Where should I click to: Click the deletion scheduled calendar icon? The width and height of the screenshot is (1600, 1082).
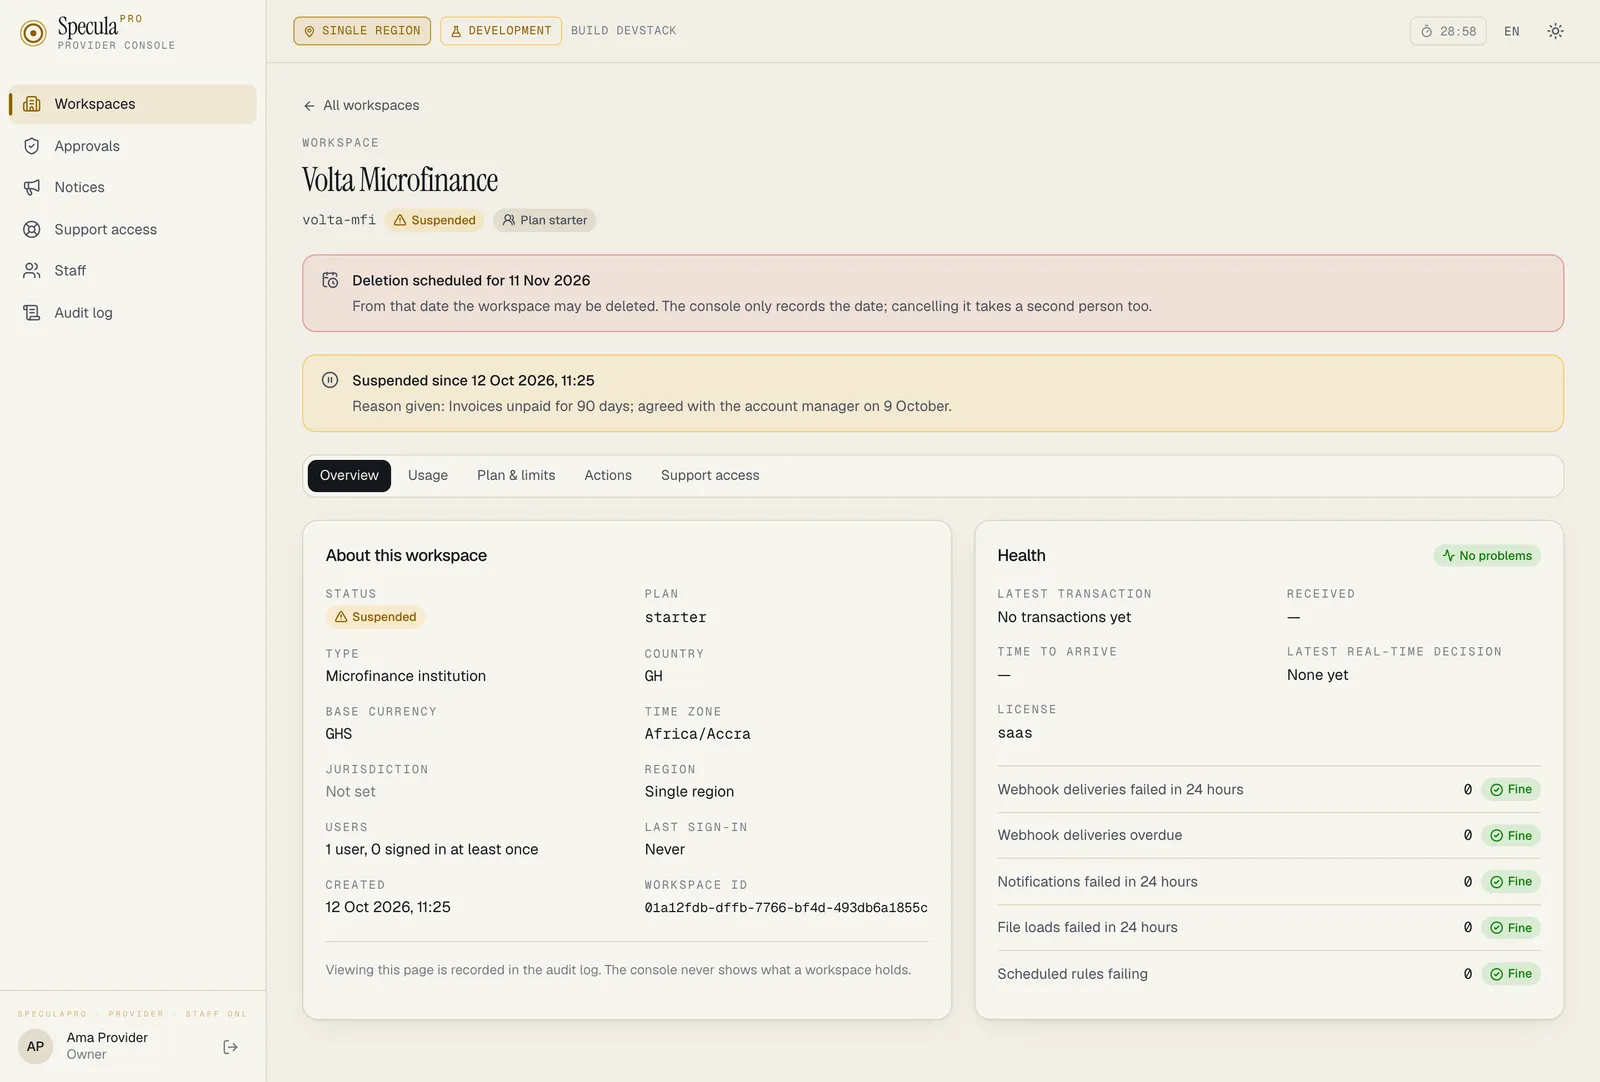pos(330,281)
